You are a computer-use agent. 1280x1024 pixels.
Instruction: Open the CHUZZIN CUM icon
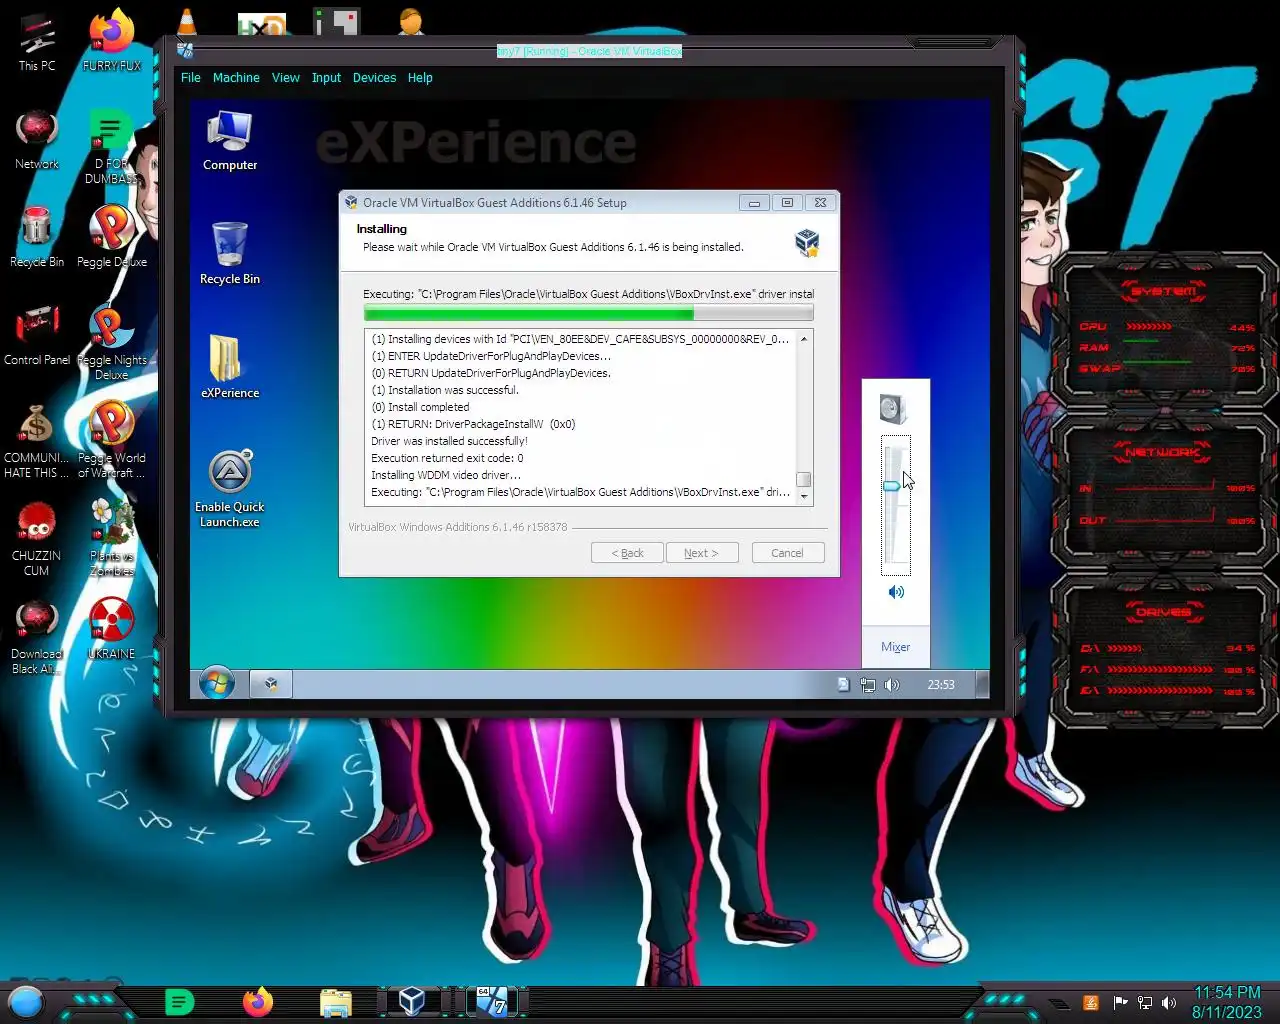[x=37, y=538]
